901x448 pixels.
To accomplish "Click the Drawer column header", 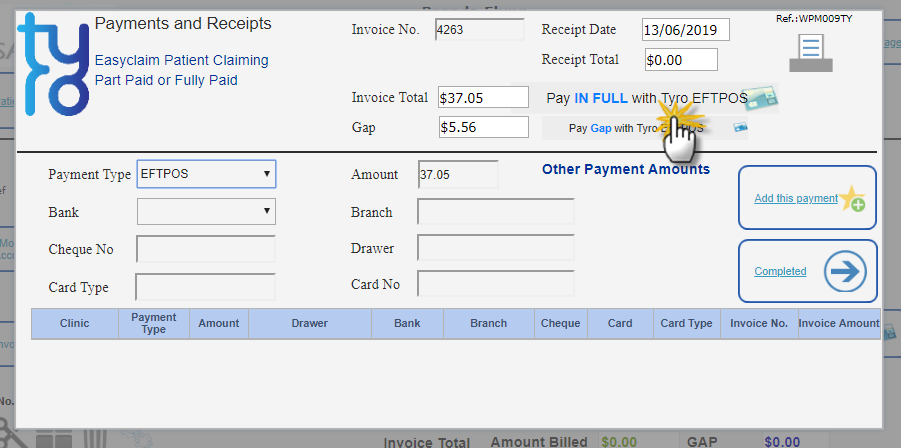I will [310, 323].
